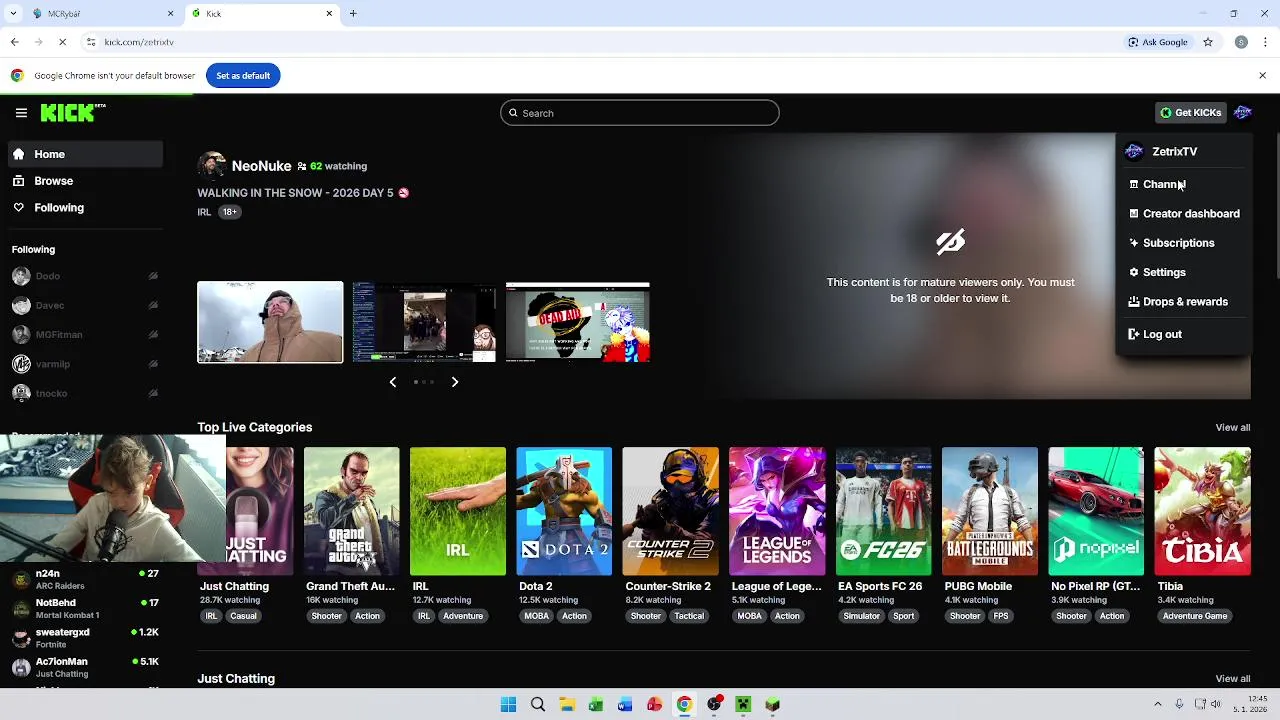The width and height of the screenshot is (1280, 720).
Task: Go to next carousel slide arrow
Action: (x=455, y=382)
